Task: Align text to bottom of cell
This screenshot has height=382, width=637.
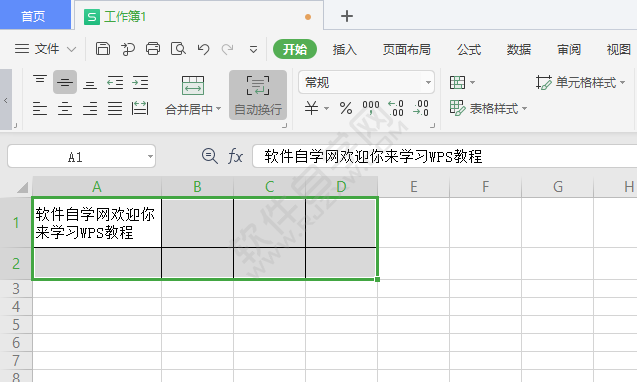Action: [90, 85]
